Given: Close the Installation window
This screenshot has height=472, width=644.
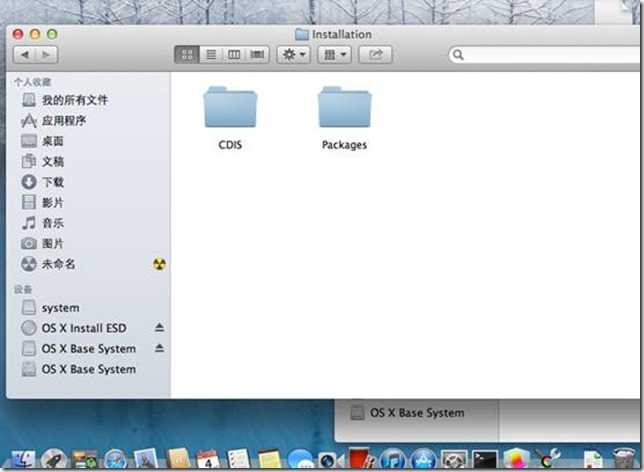Looking at the screenshot, I should click(18, 34).
